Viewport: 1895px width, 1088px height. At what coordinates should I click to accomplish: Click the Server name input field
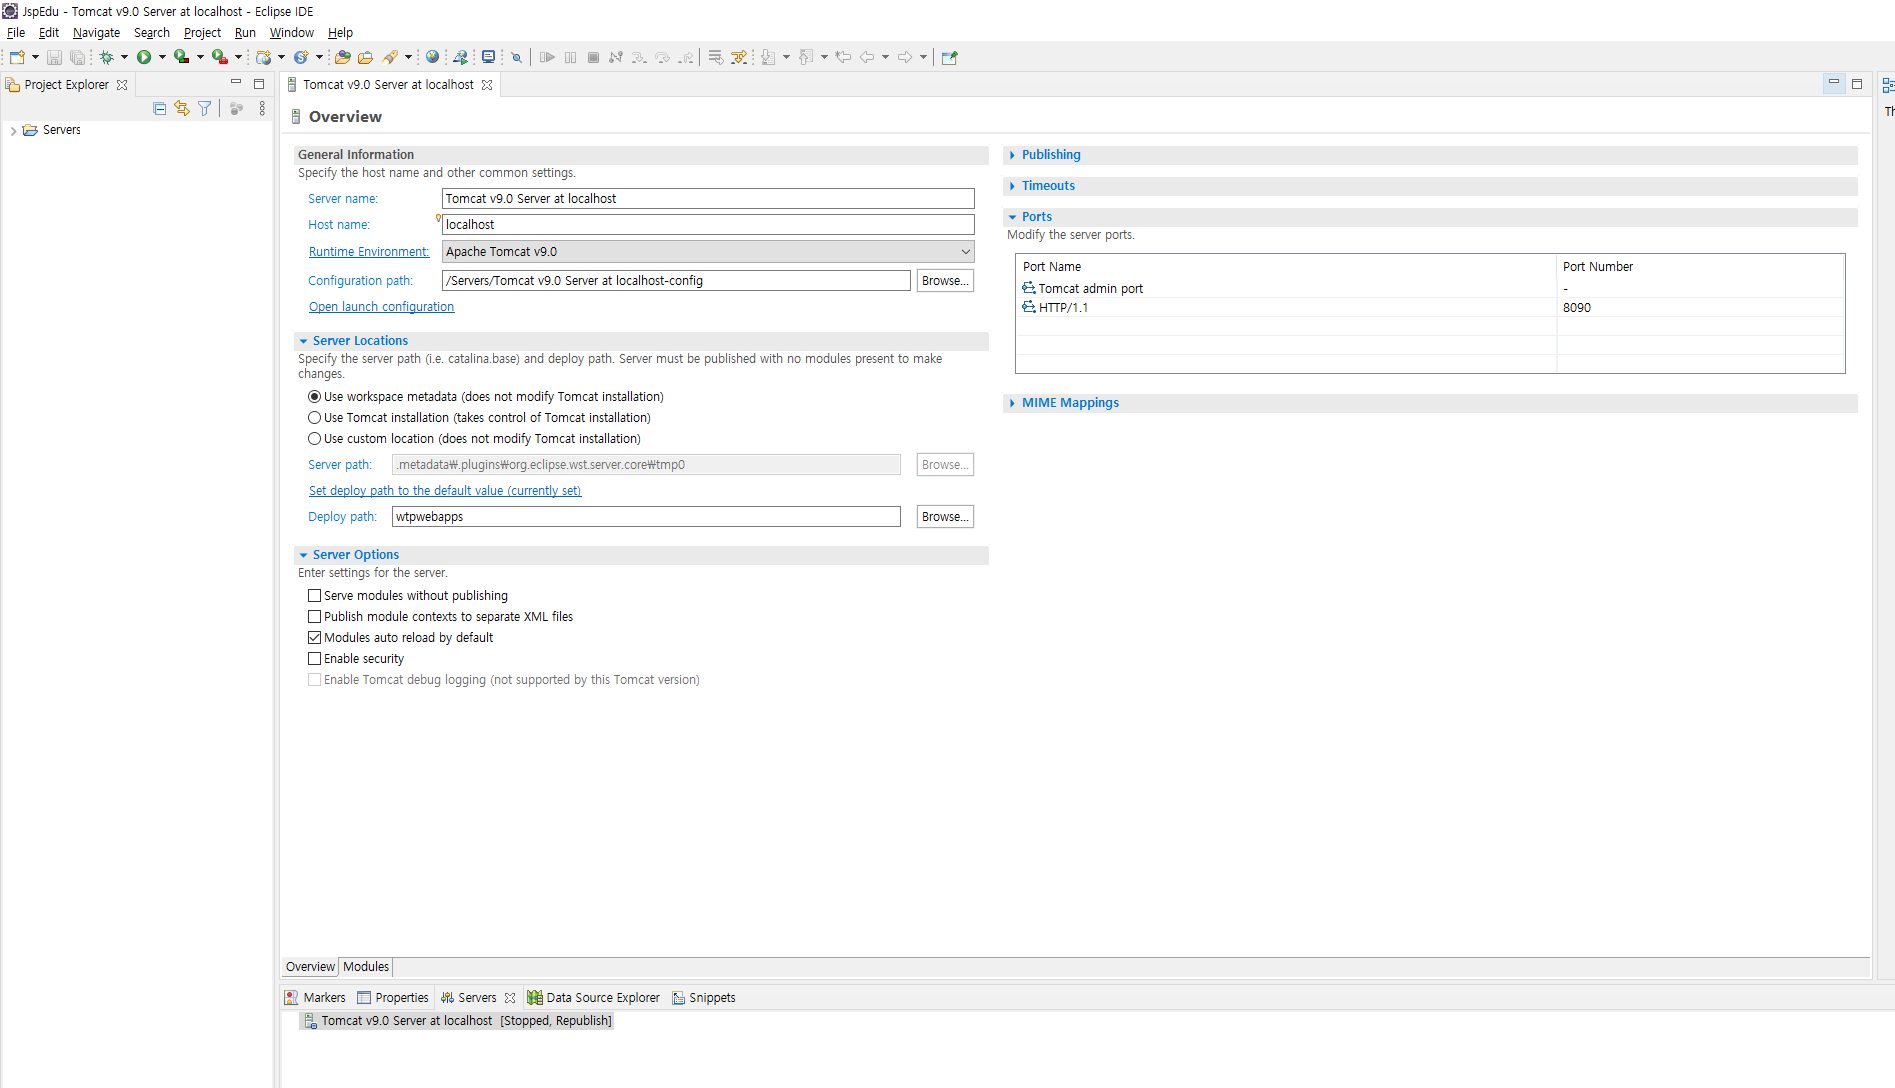click(x=708, y=199)
